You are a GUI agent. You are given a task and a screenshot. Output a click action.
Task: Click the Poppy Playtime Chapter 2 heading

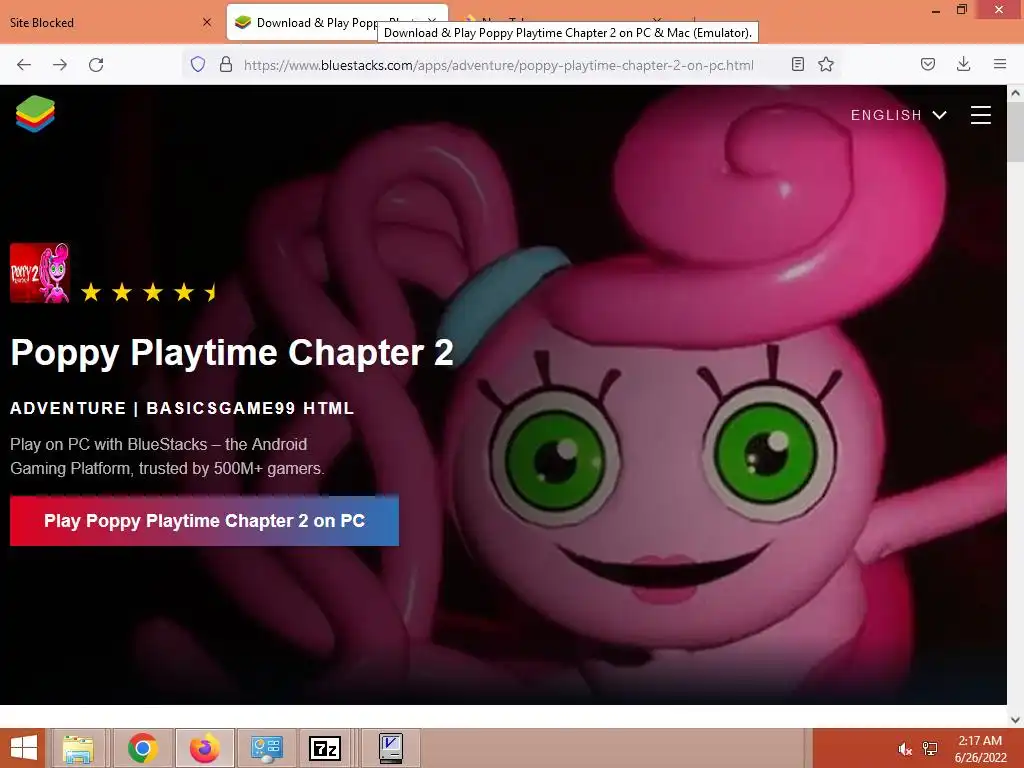tap(232, 353)
